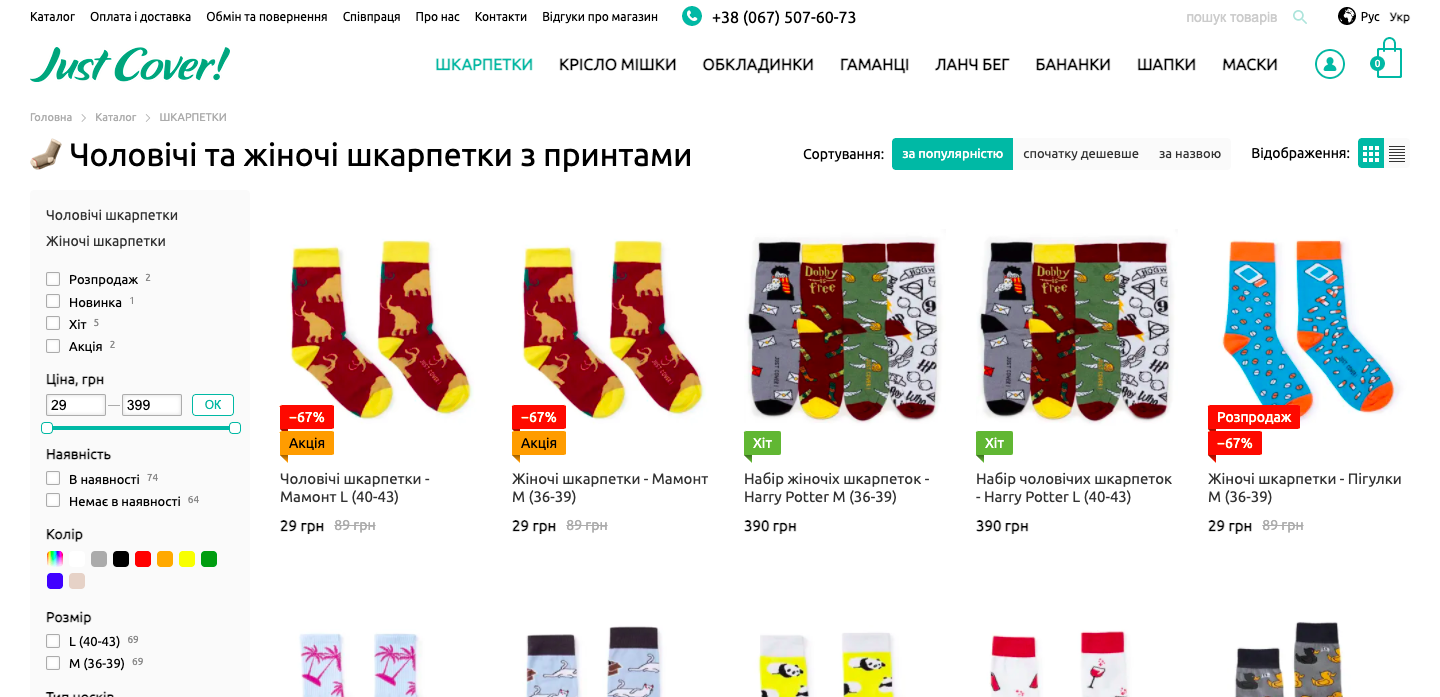Click the Just Cover! logo

click(130, 65)
